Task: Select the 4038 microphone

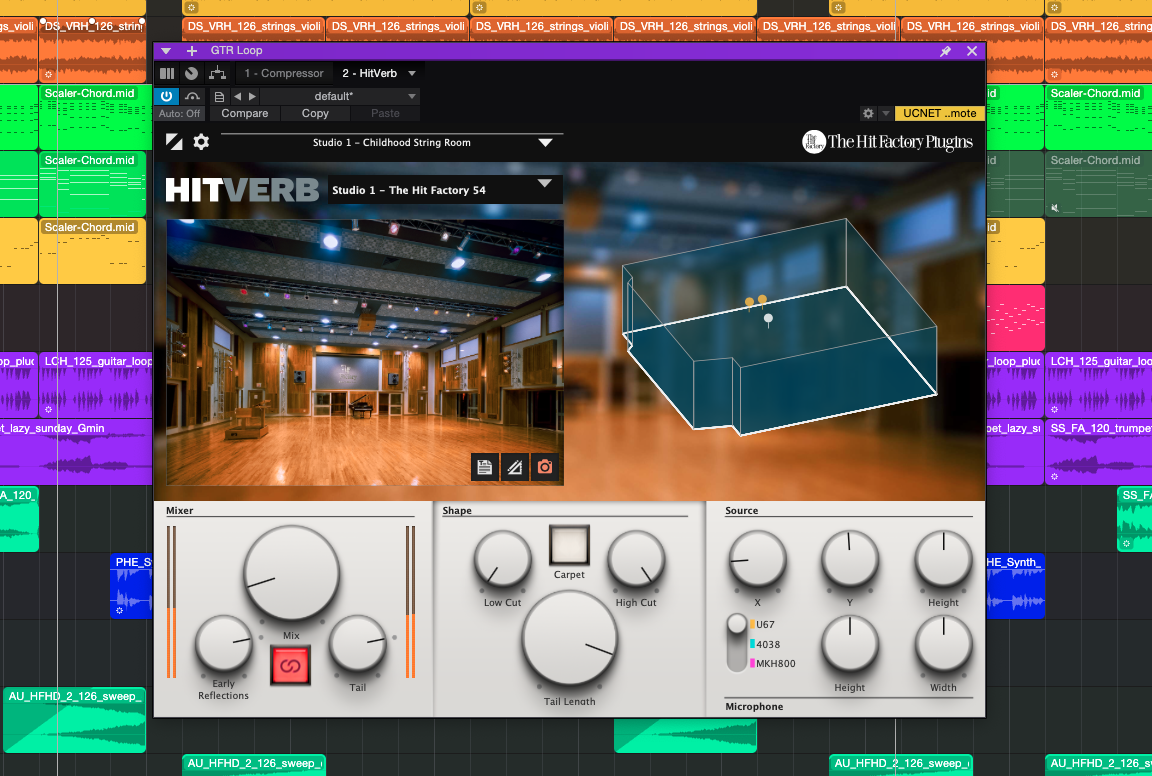Action: (768, 644)
